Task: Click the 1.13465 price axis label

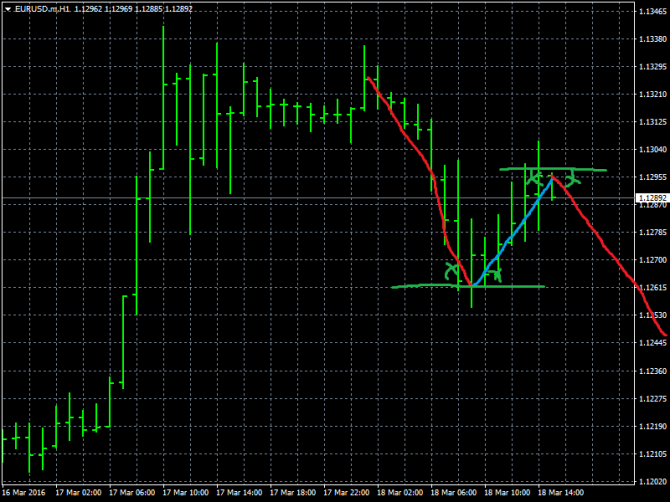Action: pos(652,12)
